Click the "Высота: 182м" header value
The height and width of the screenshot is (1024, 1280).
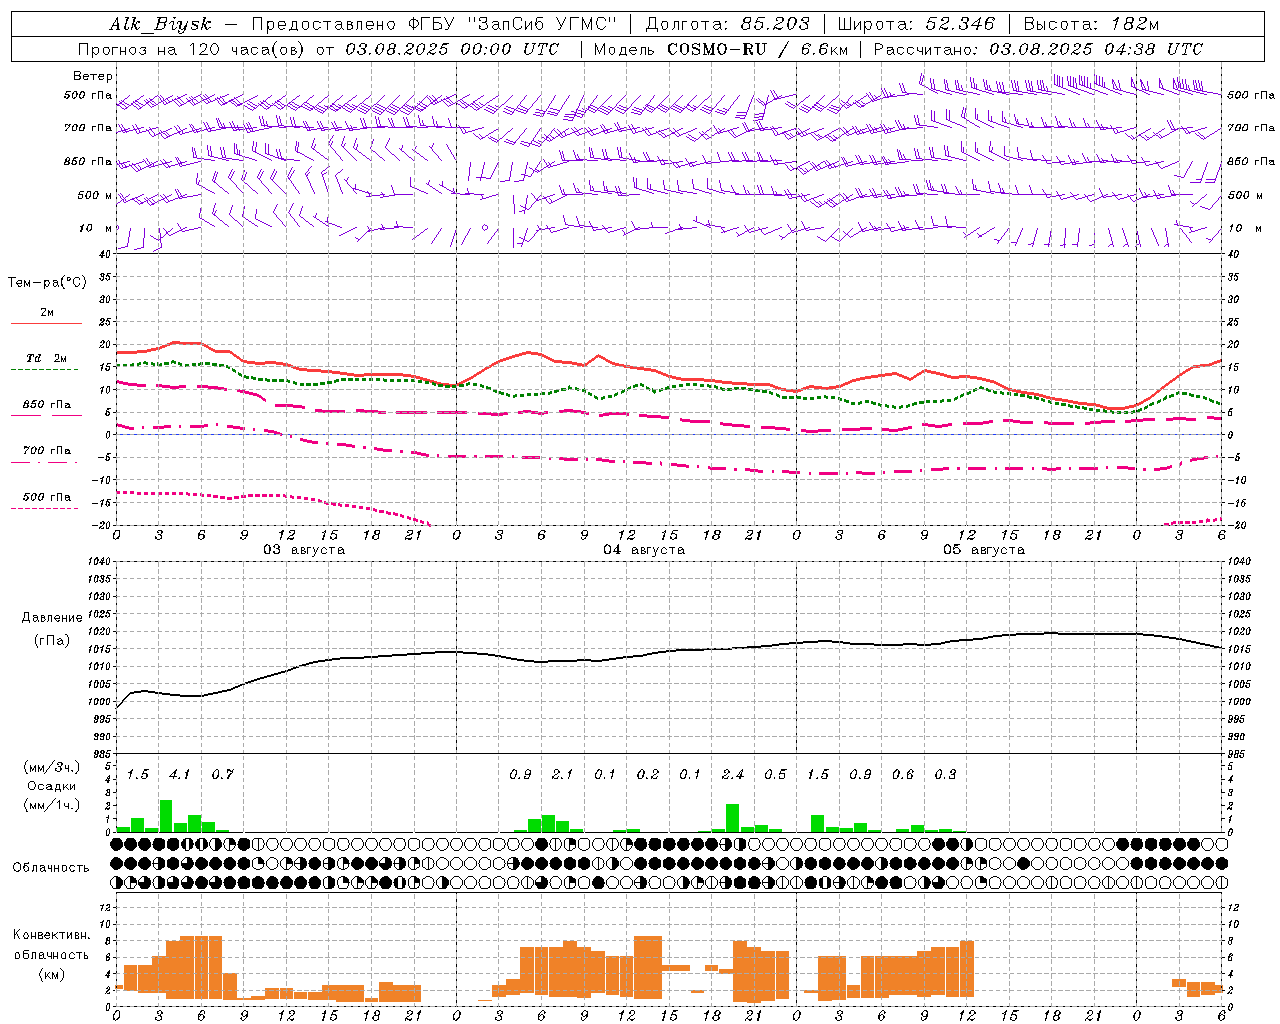click(x=1091, y=24)
